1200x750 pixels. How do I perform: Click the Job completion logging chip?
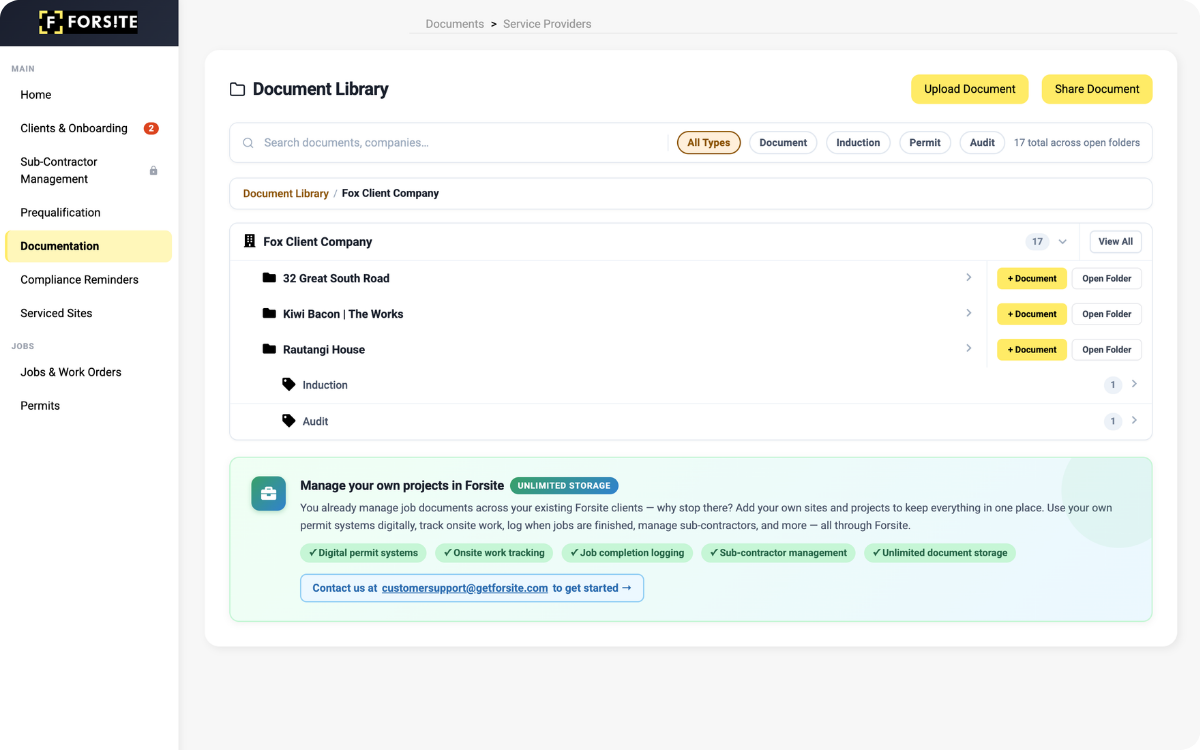pos(627,553)
